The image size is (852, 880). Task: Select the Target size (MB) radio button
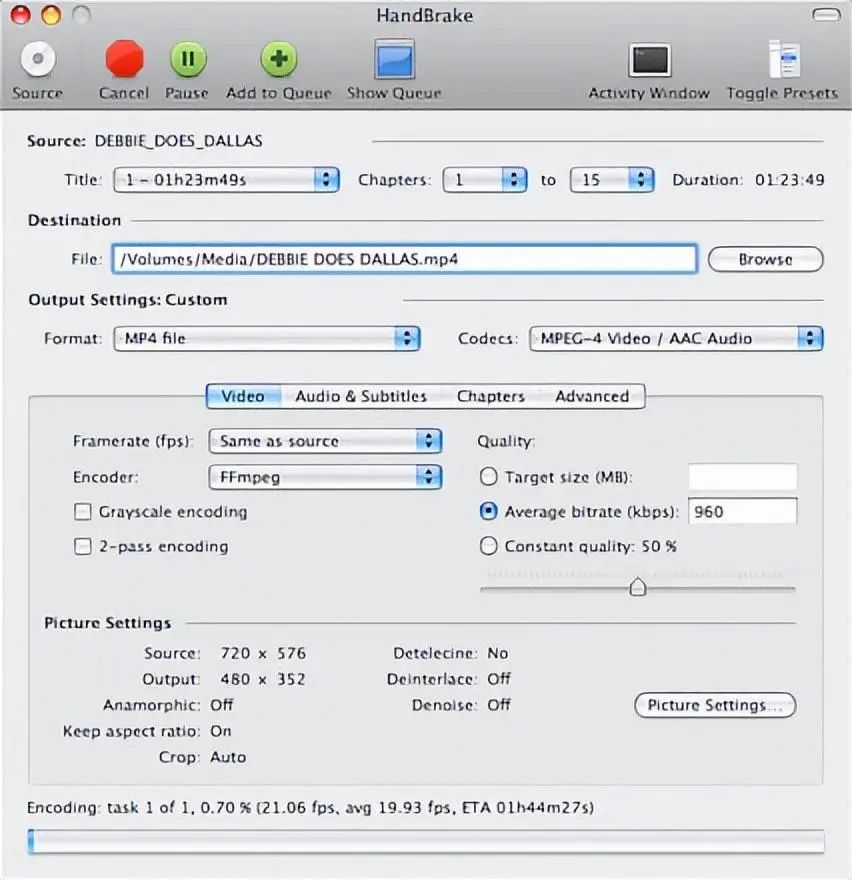489,477
